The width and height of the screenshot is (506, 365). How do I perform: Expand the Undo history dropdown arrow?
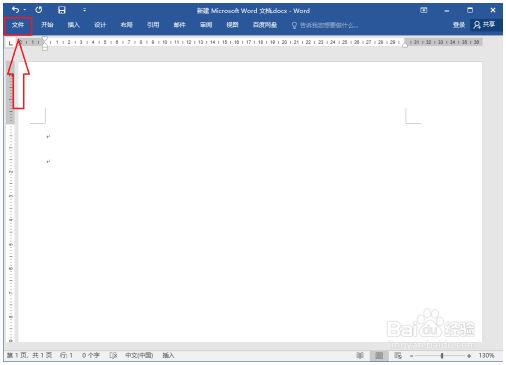tap(25, 10)
